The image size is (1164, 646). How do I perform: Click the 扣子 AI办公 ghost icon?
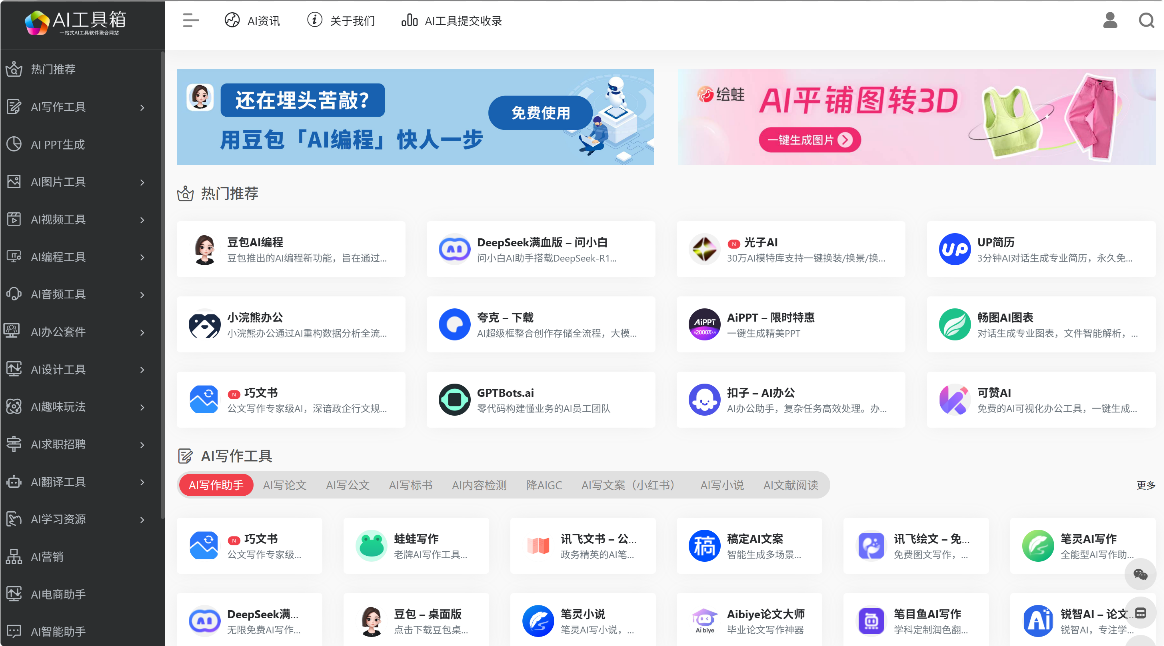pyautogui.click(x=704, y=400)
